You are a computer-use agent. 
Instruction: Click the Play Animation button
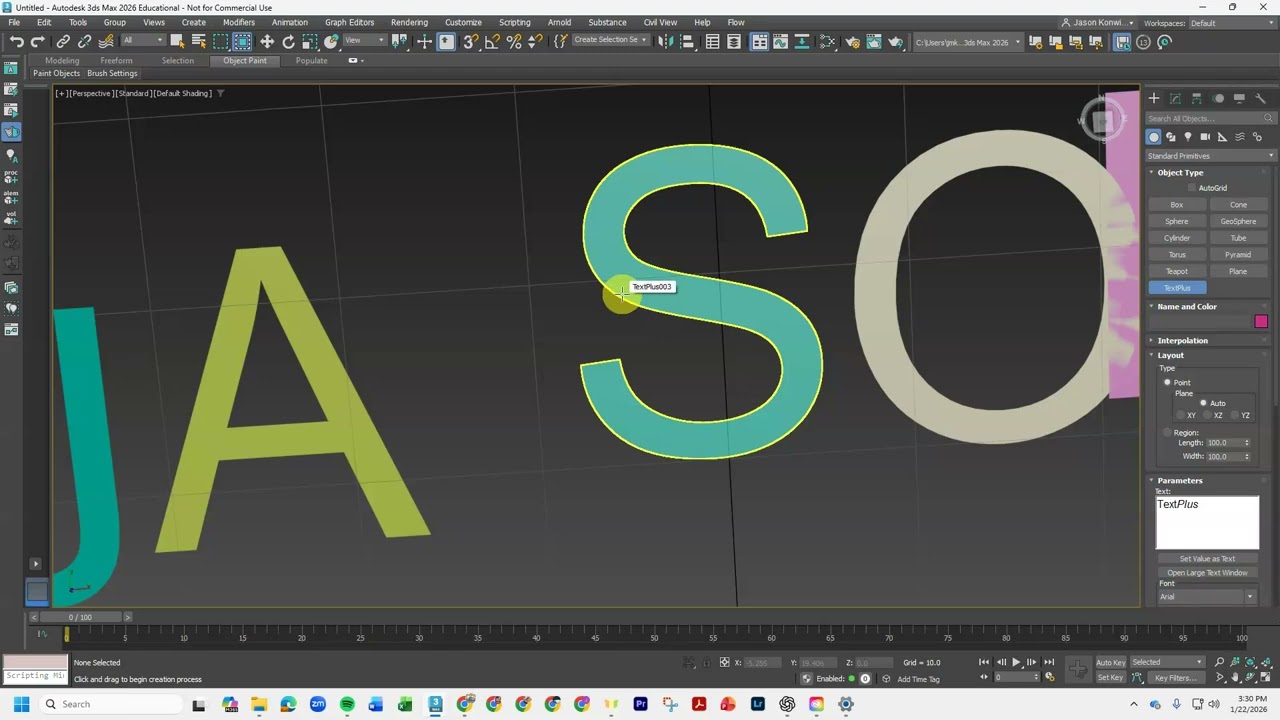pos(1016,662)
